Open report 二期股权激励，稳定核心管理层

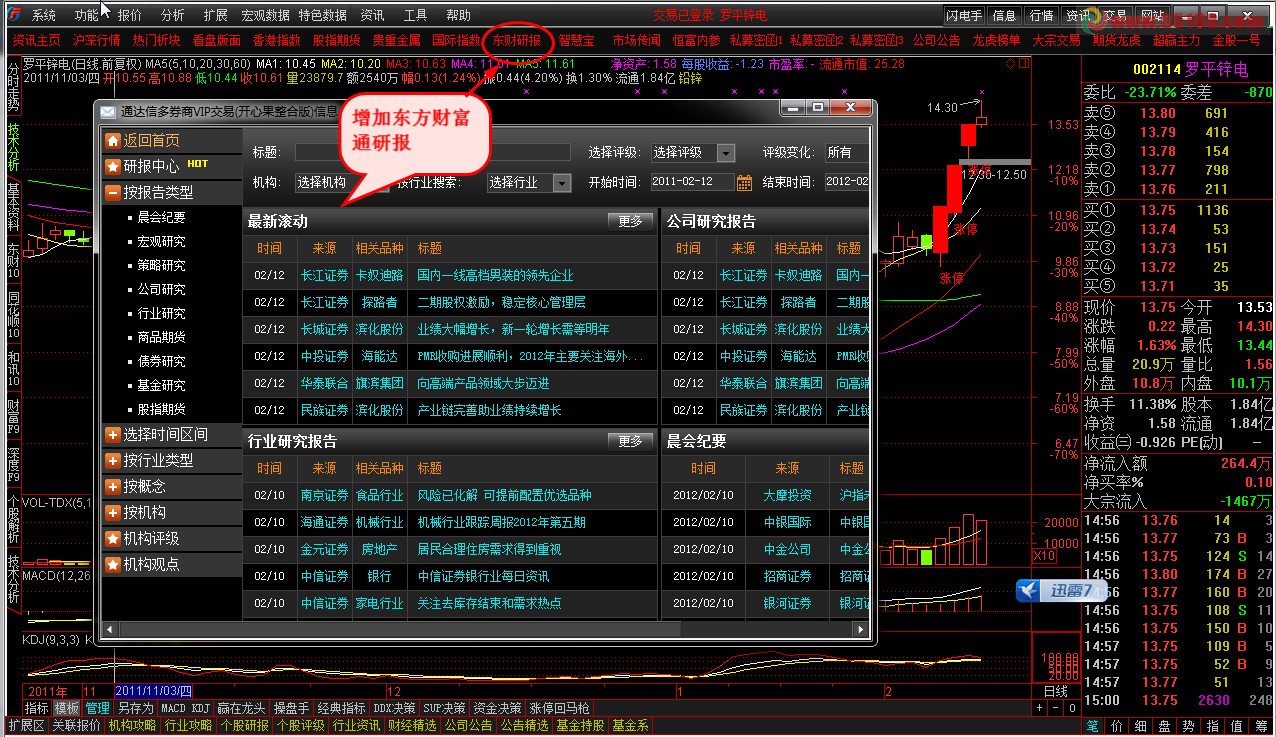pos(501,302)
